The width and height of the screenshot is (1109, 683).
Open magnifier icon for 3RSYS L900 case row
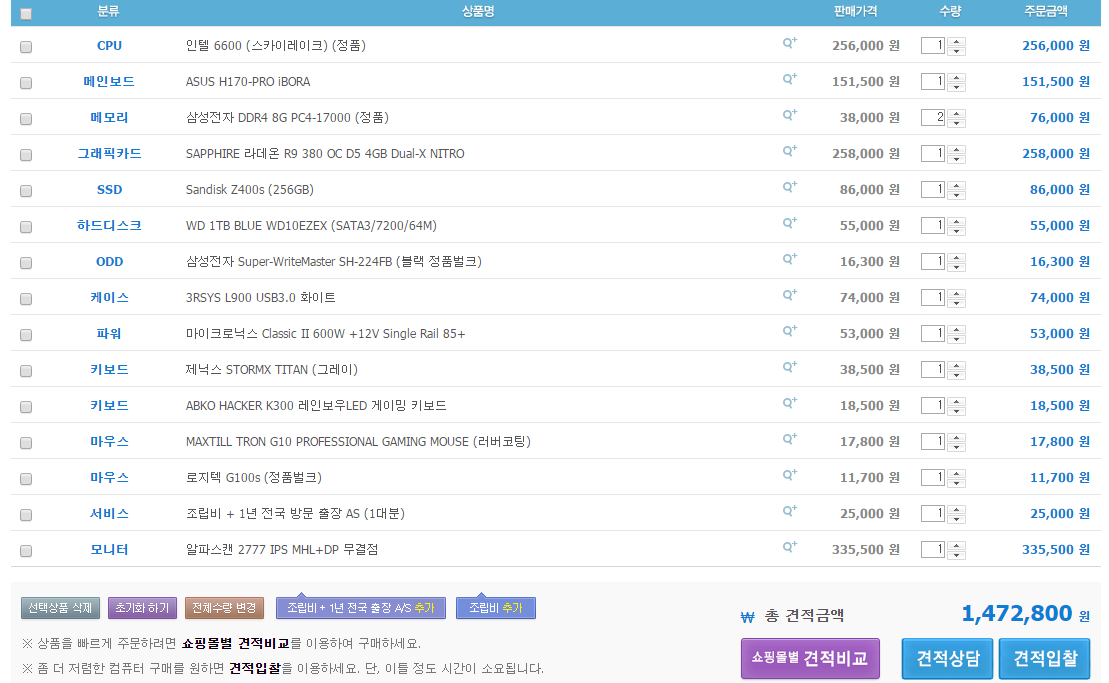(x=789, y=296)
